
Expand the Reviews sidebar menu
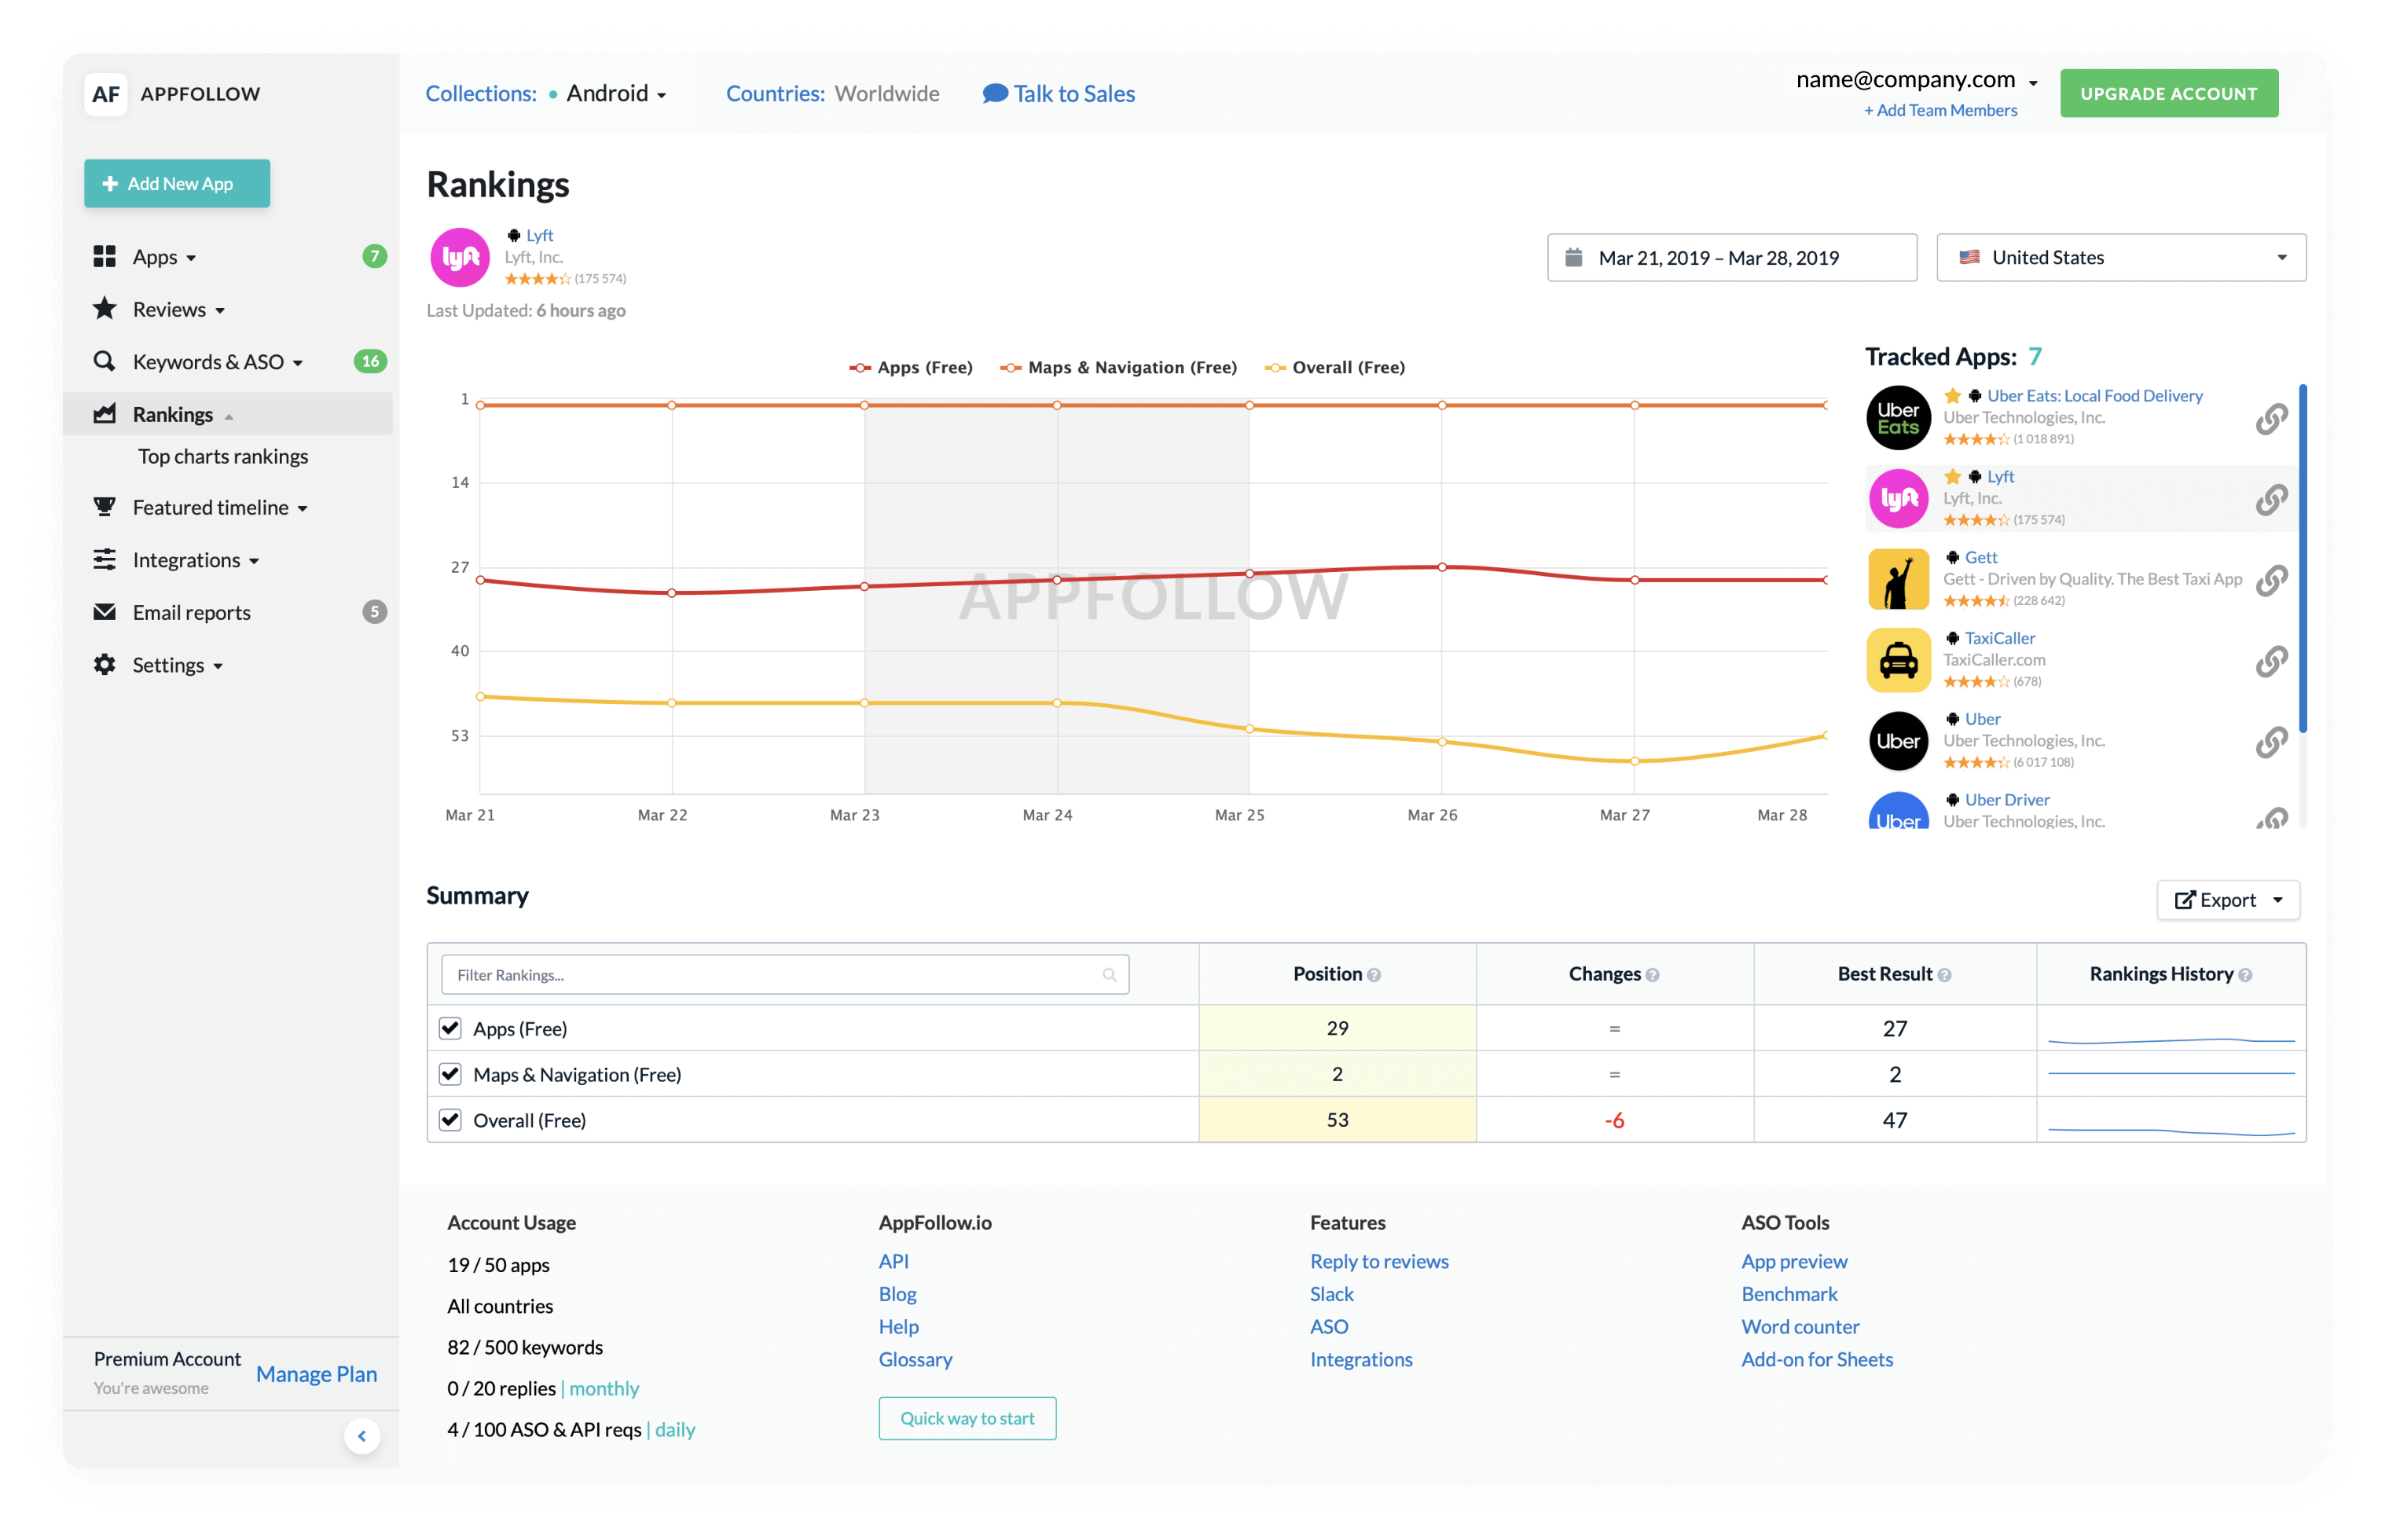(179, 309)
